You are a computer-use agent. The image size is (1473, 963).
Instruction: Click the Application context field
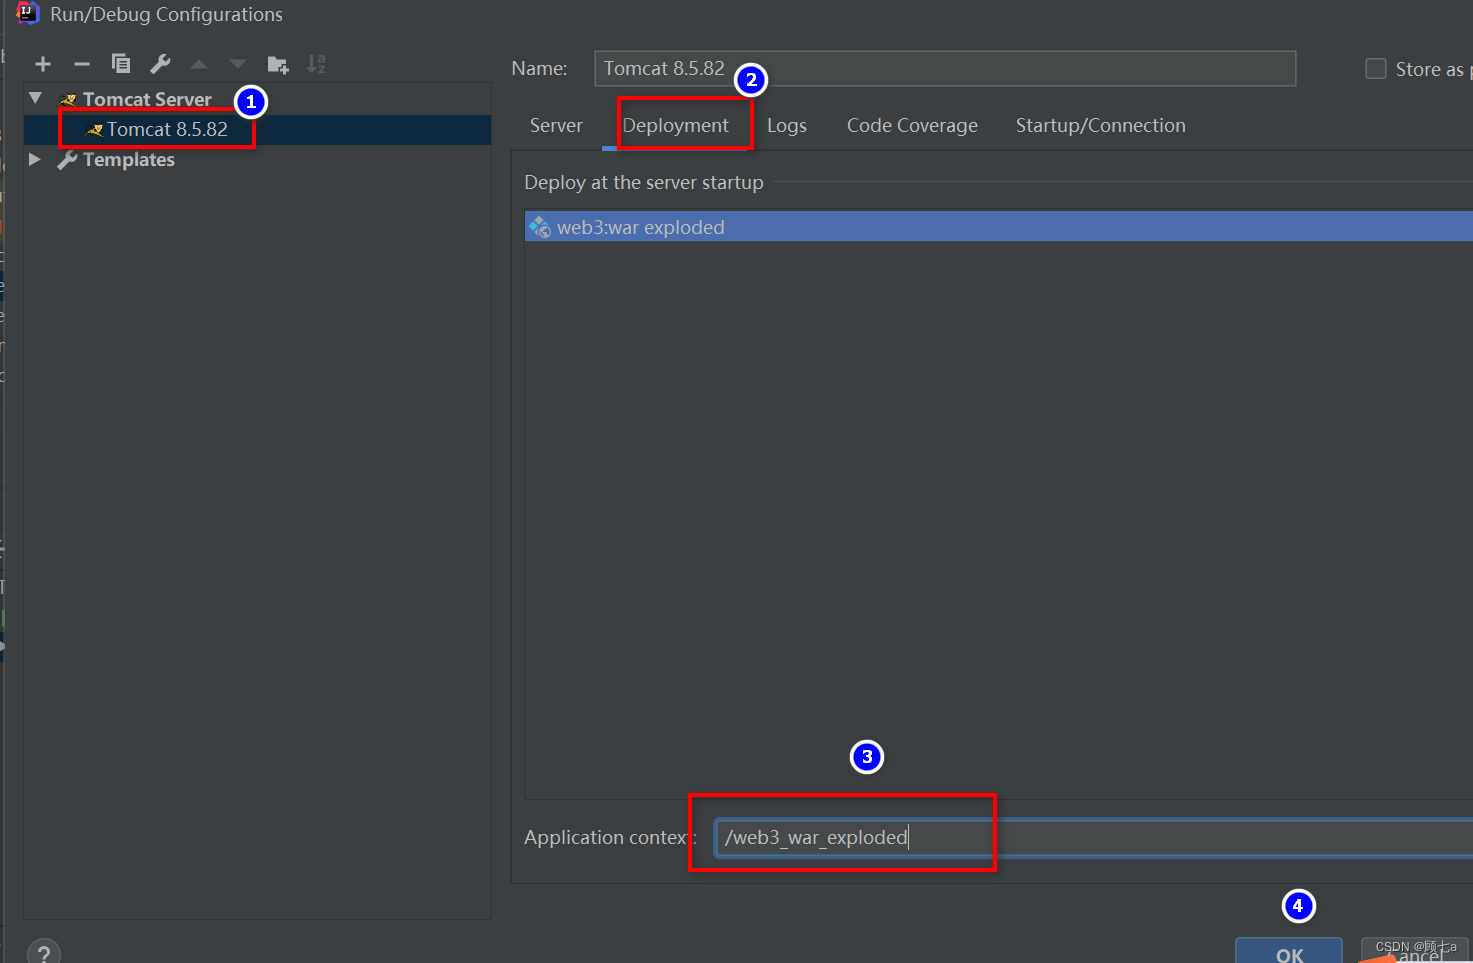(x=1094, y=837)
